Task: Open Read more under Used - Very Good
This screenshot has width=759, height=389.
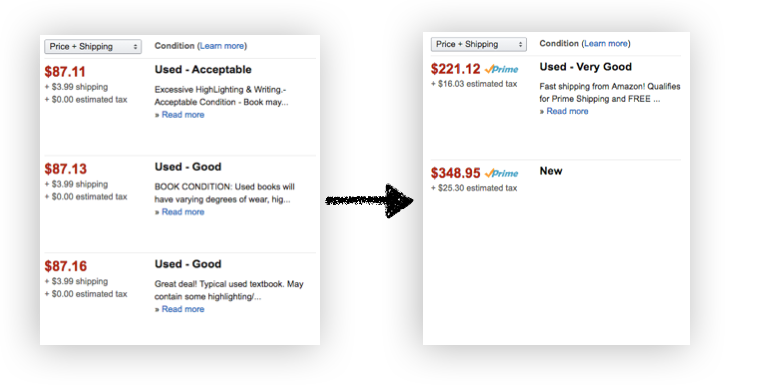Action: [567, 111]
